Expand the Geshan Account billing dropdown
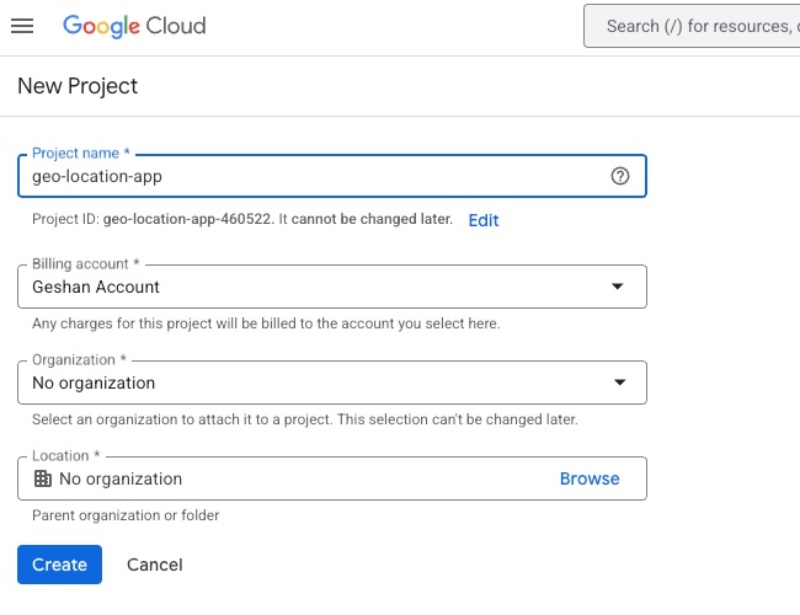 [621, 286]
